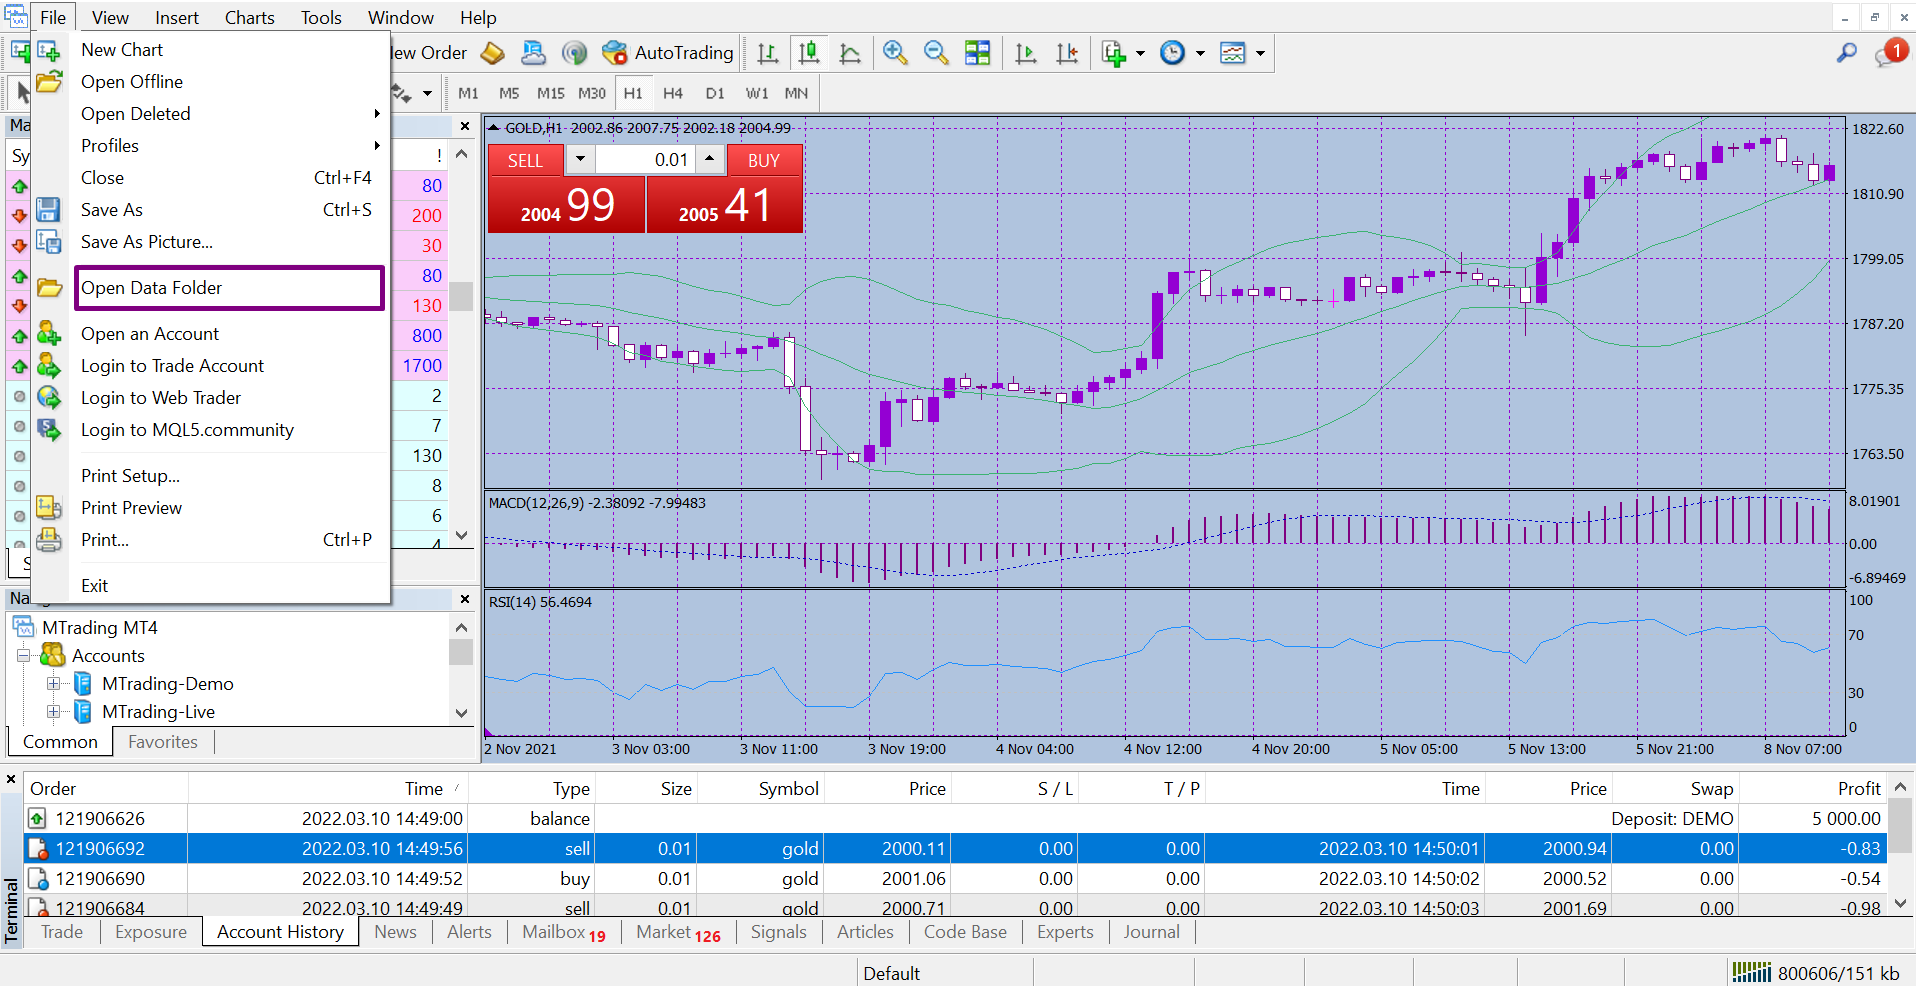The width and height of the screenshot is (1916, 986).
Task: Open the dropdown arrow next to Templates icon
Action: click(x=1260, y=53)
